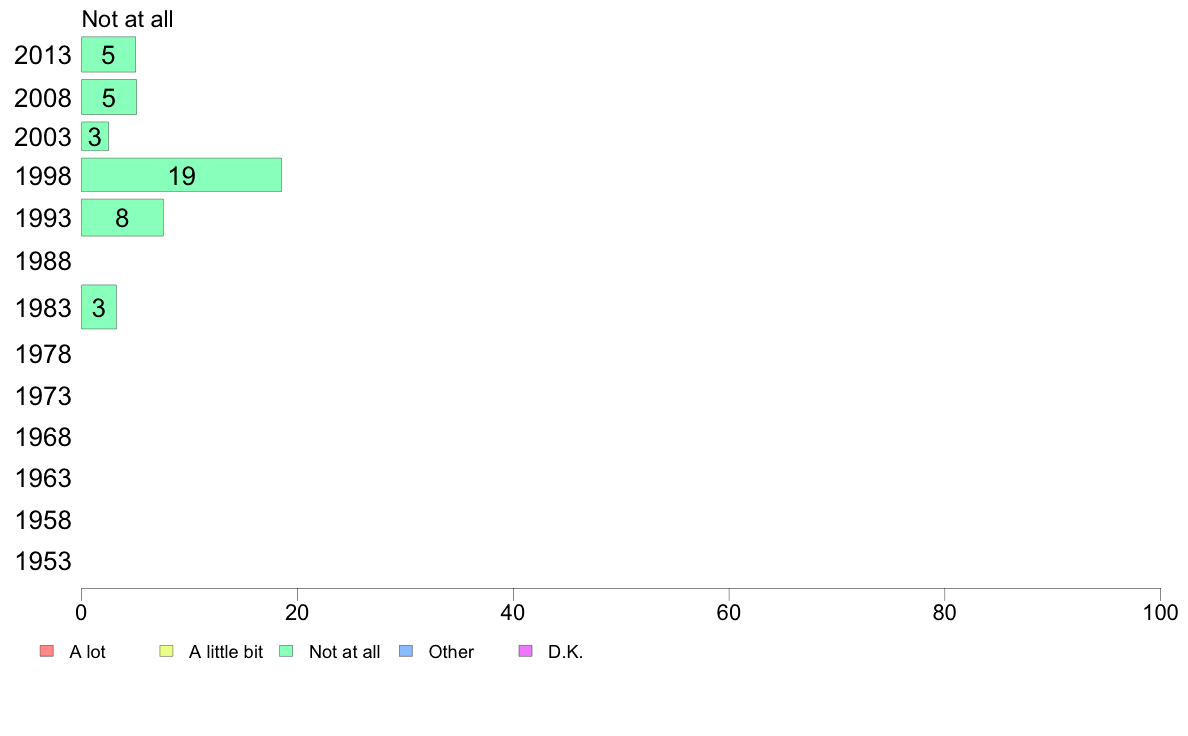
Task: Select the 2008 bar showing 5
Action: click(x=109, y=97)
